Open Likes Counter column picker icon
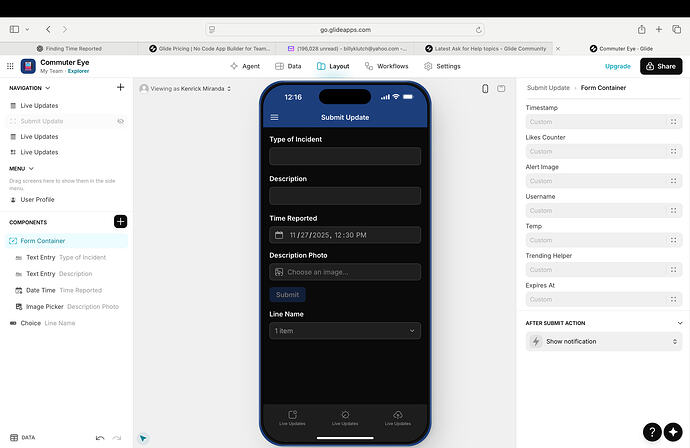 [673, 151]
